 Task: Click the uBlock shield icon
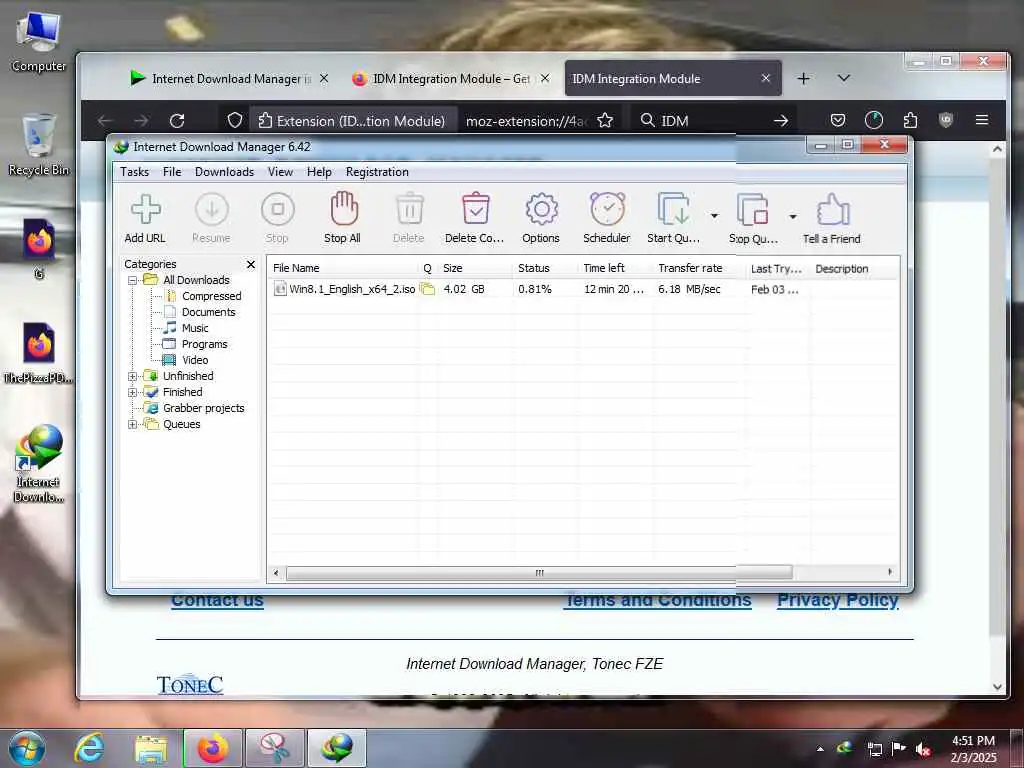pos(946,120)
